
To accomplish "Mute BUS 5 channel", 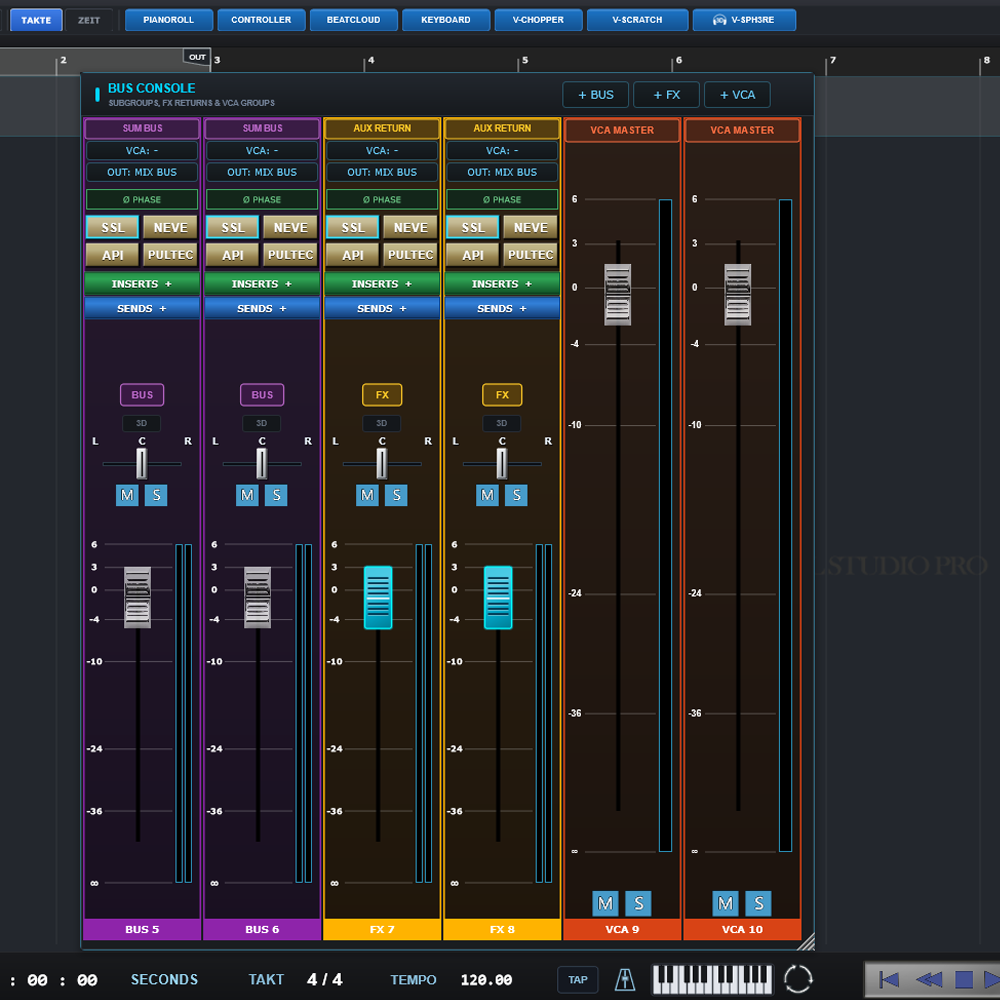I will [127, 495].
